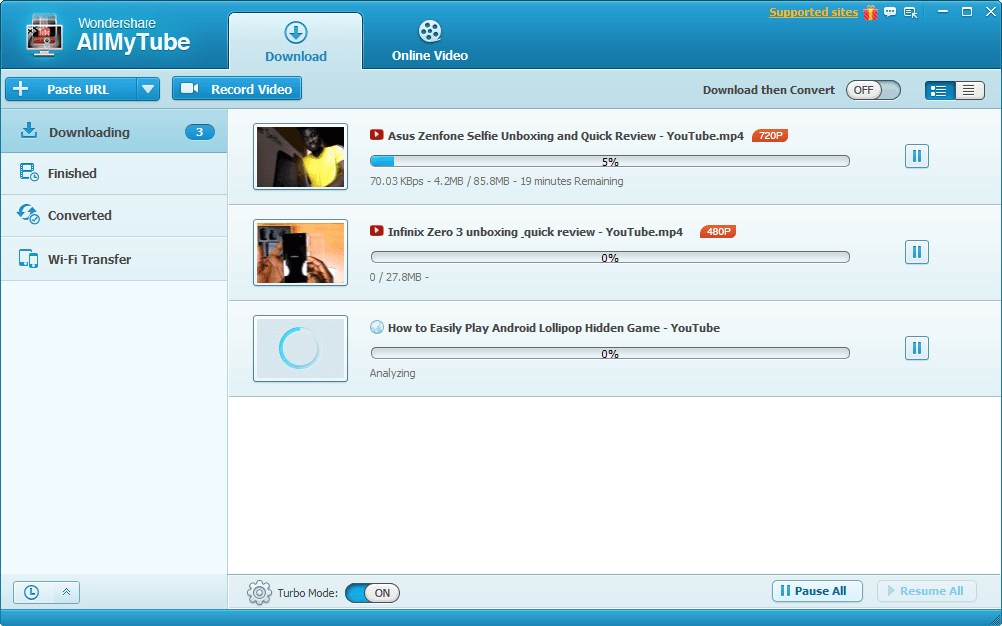This screenshot has height=626, width=1002.
Task: Click Infinix Zero 3 progress bar
Action: [610, 257]
